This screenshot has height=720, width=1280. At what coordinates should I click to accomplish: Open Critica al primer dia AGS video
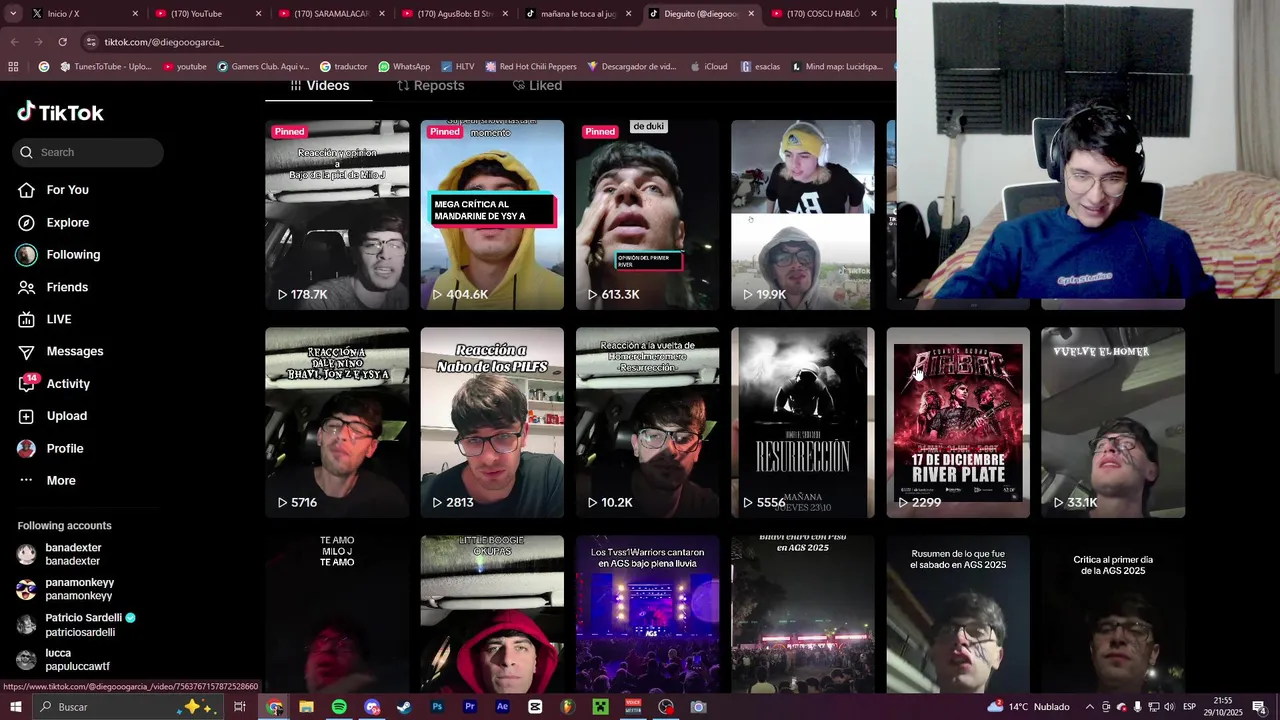(x=1113, y=614)
